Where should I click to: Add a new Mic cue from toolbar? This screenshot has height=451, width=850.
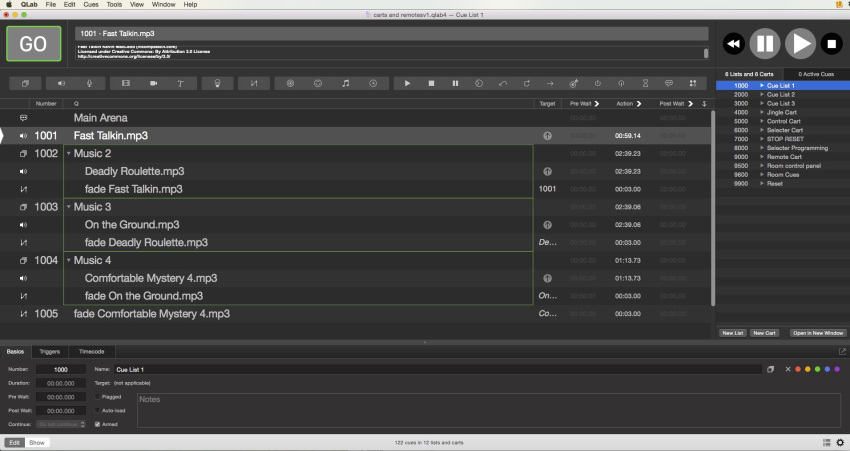tap(89, 83)
